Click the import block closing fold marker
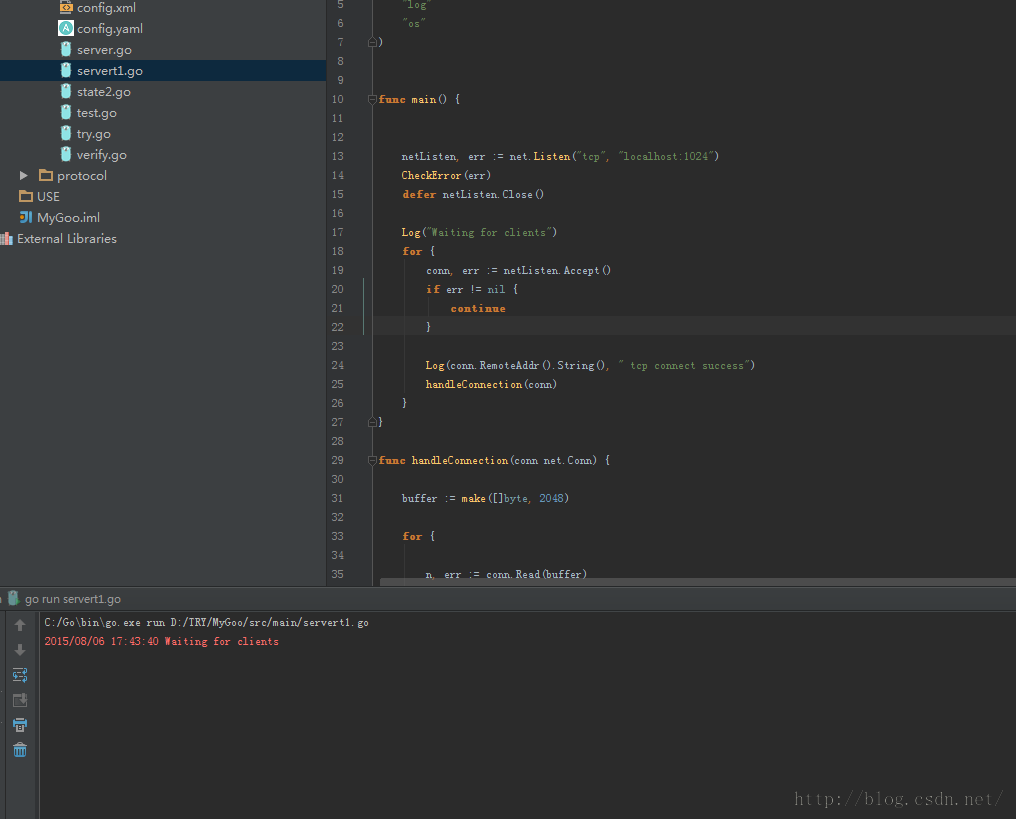This screenshot has height=819, width=1016. coord(373,42)
